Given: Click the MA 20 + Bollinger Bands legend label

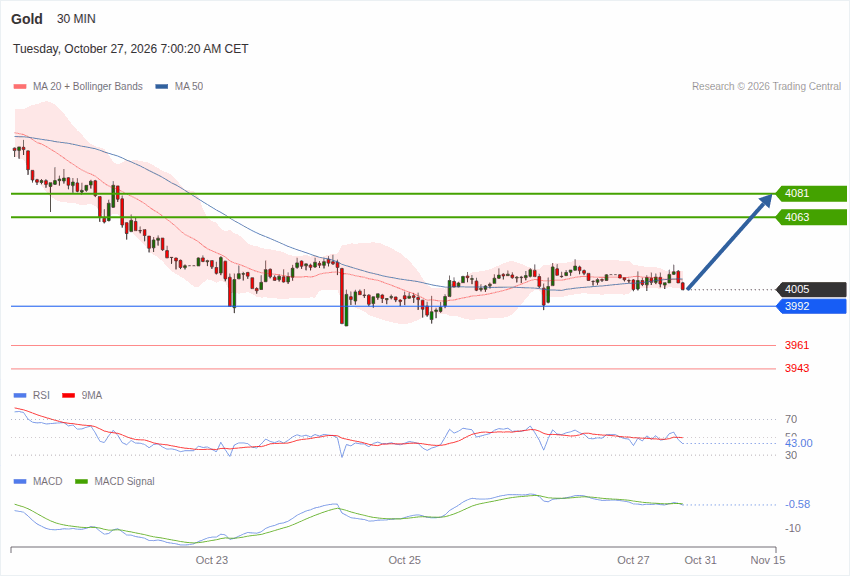Looking at the screenshot, I should 88,87.
